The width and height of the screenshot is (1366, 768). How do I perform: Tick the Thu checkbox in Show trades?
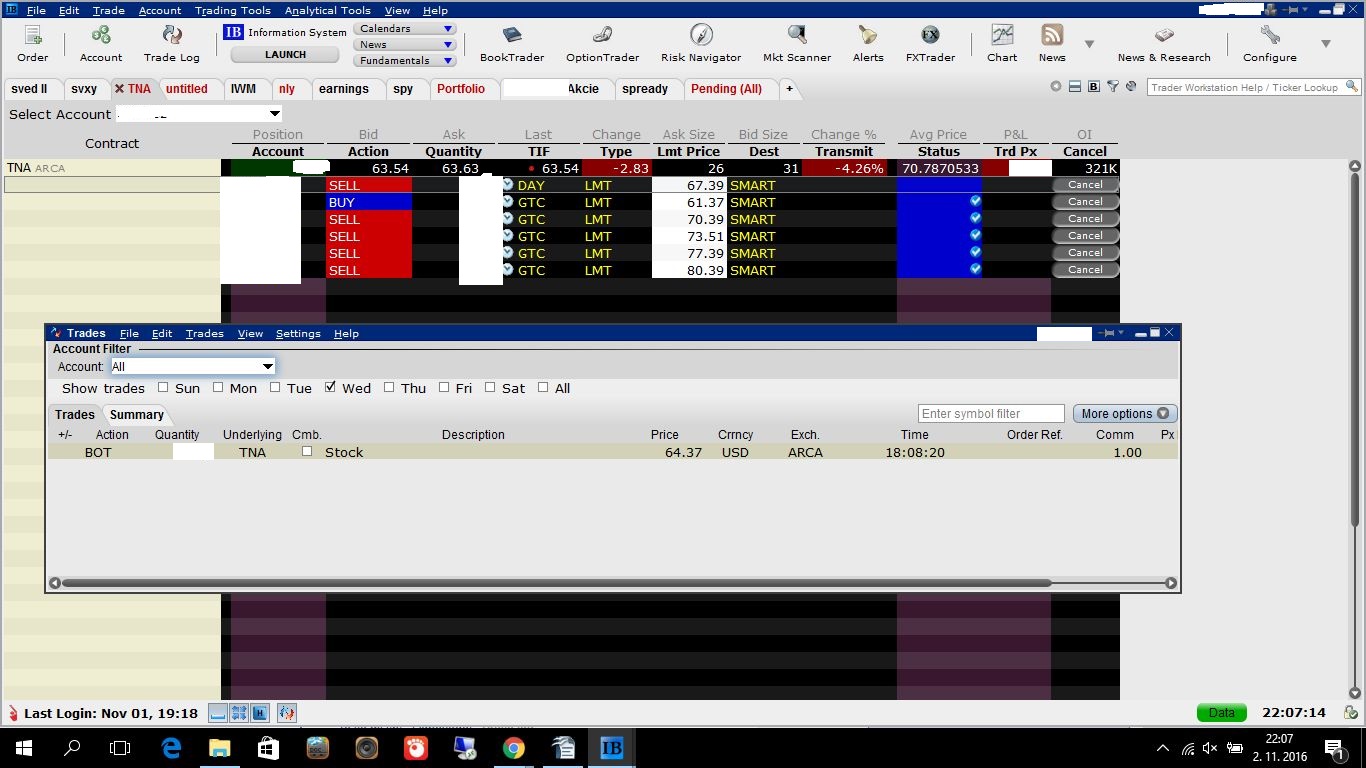tap(389, 387)
